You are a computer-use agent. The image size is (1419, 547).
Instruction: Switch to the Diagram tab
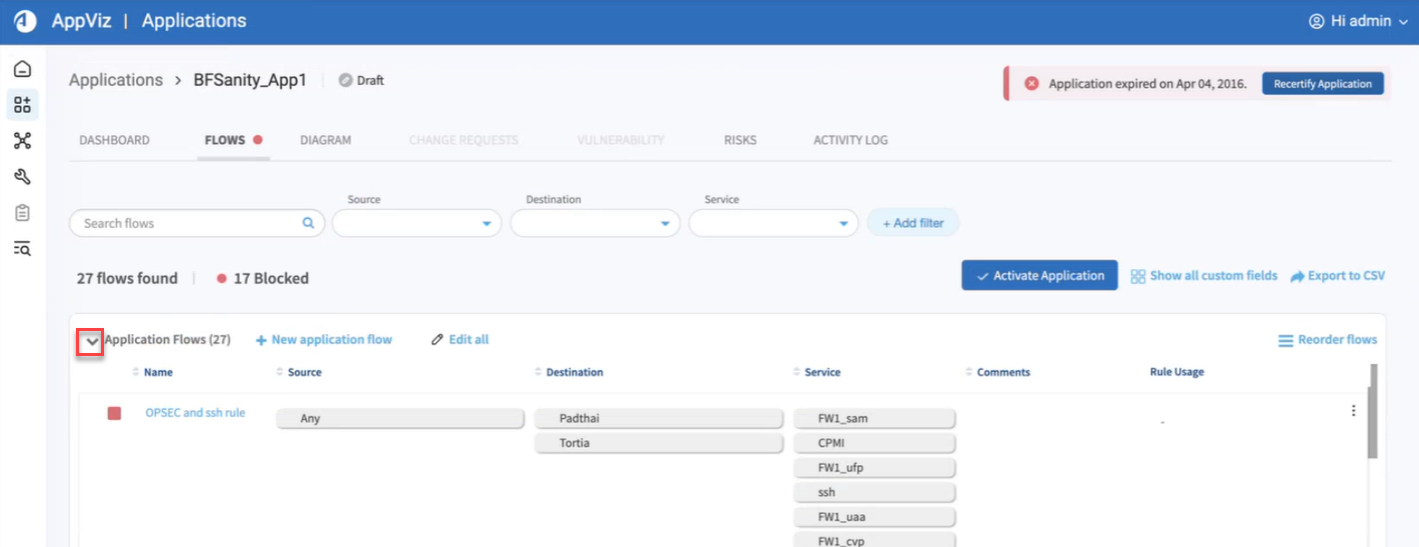pyautogui.click(x=325, y=140)
